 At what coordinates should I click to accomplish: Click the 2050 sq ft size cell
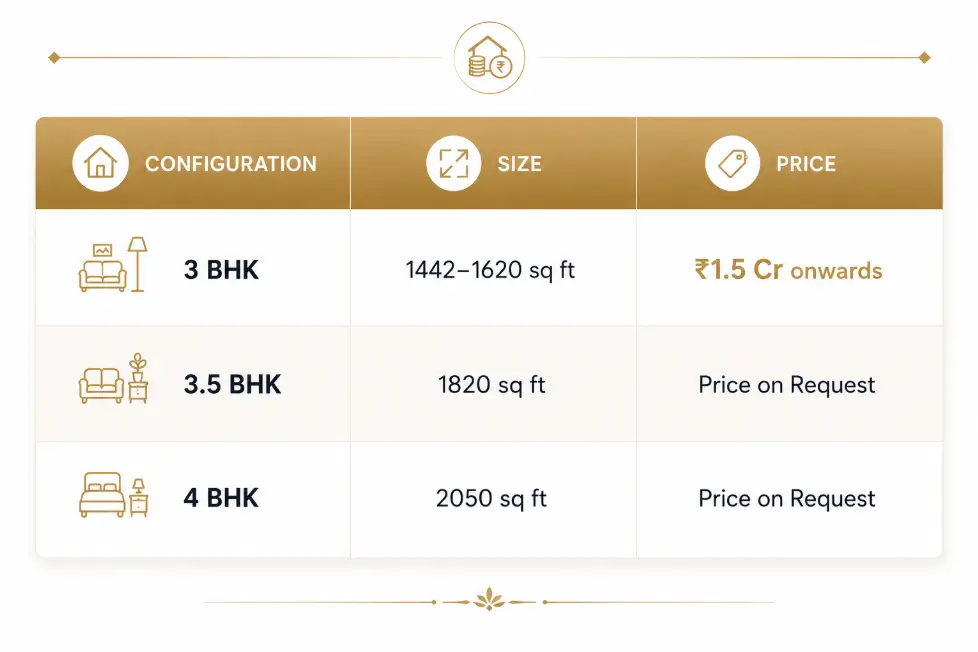coord(491,499)
